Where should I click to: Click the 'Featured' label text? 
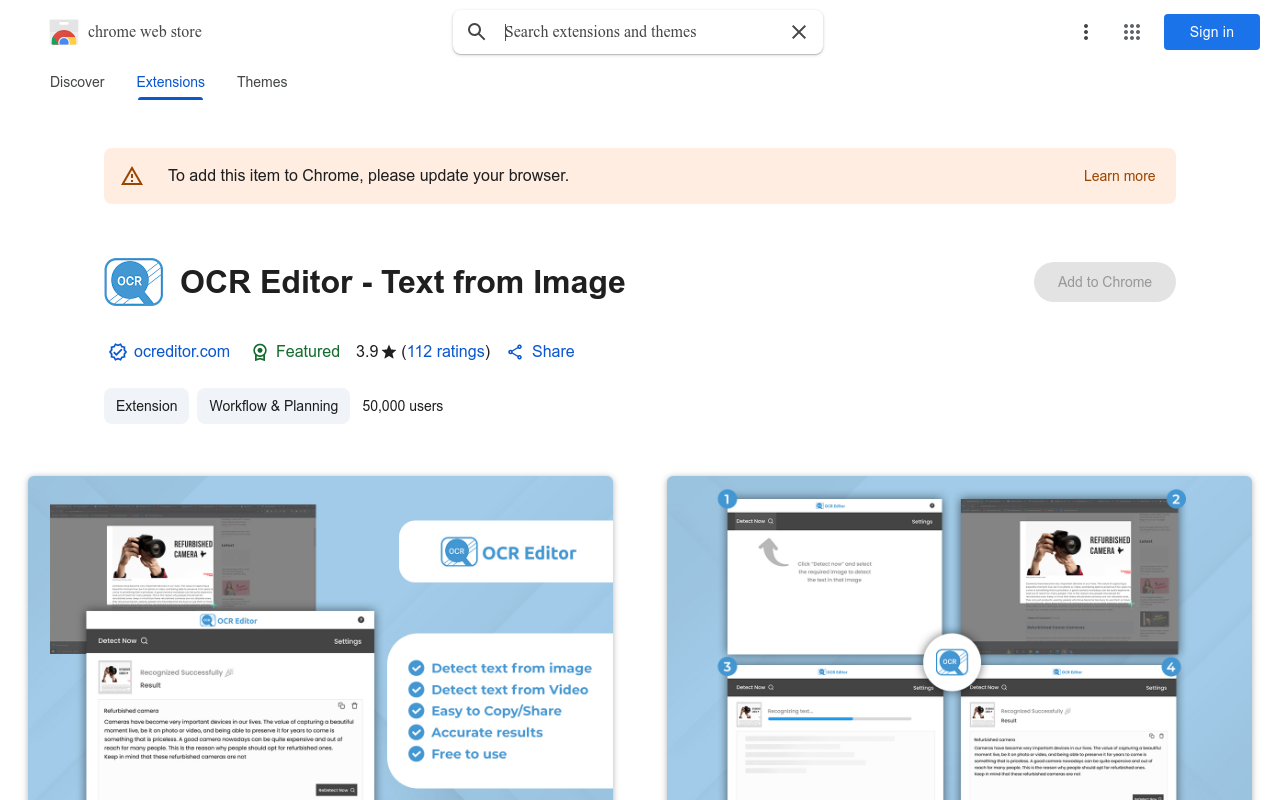[x=308, y=352]
